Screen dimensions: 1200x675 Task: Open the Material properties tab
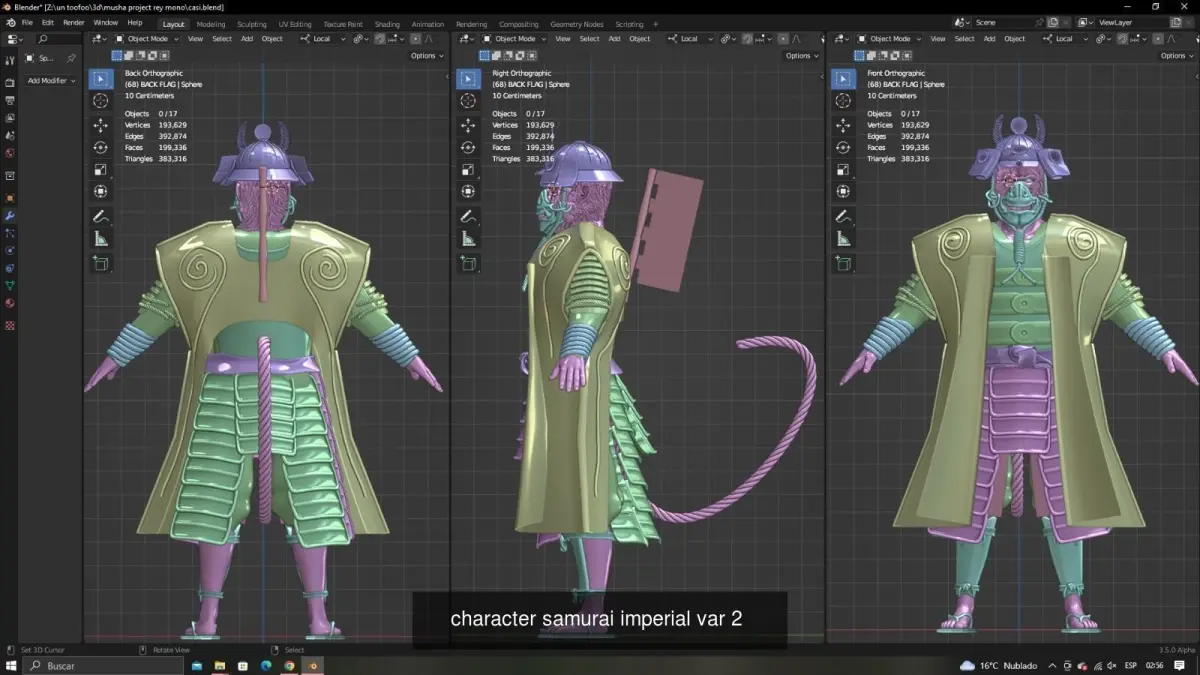click(10, 303)
